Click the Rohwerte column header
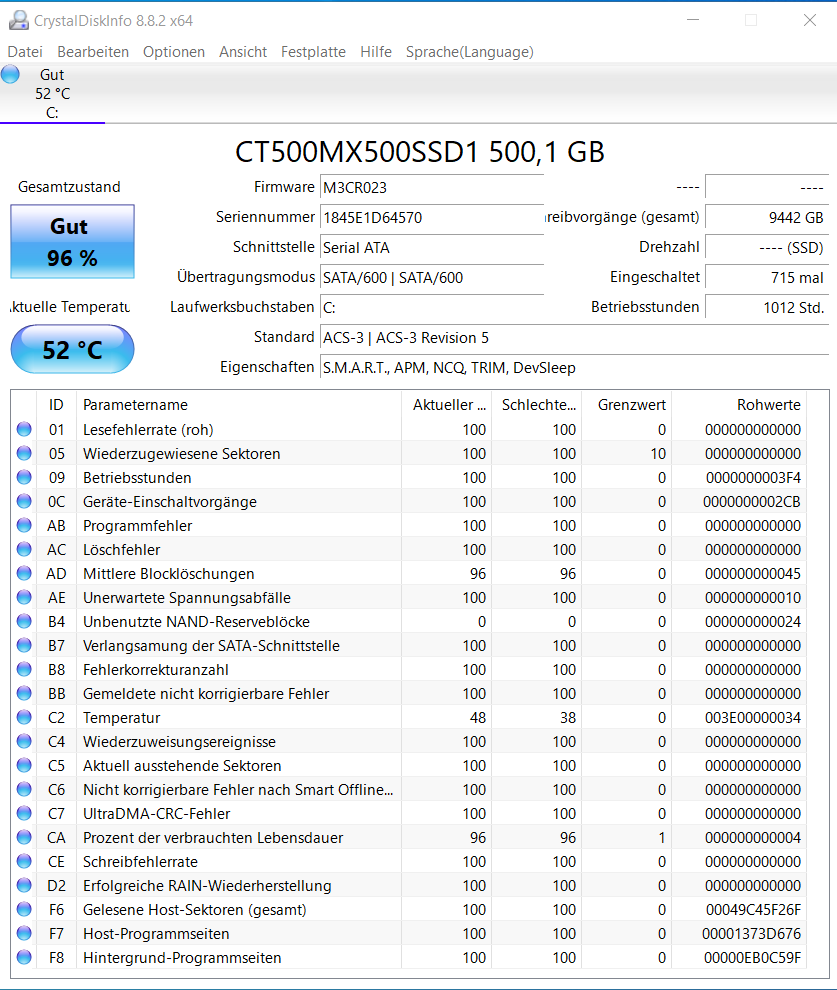This screenshot has width=837, height=990. (x=739, y=405)
